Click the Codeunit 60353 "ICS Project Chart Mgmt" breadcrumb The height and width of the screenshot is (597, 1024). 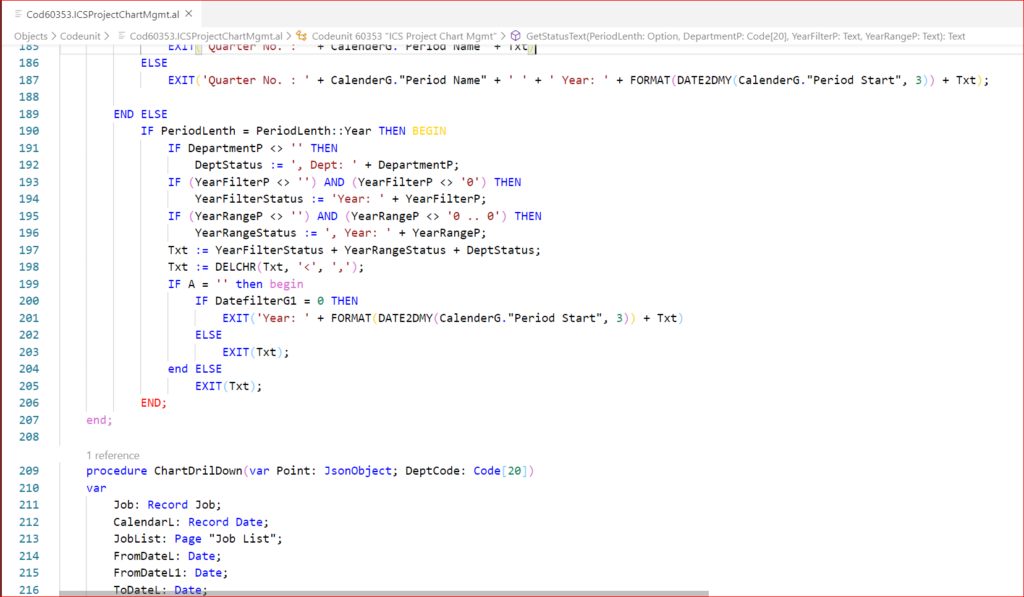(x=404, y=36)
